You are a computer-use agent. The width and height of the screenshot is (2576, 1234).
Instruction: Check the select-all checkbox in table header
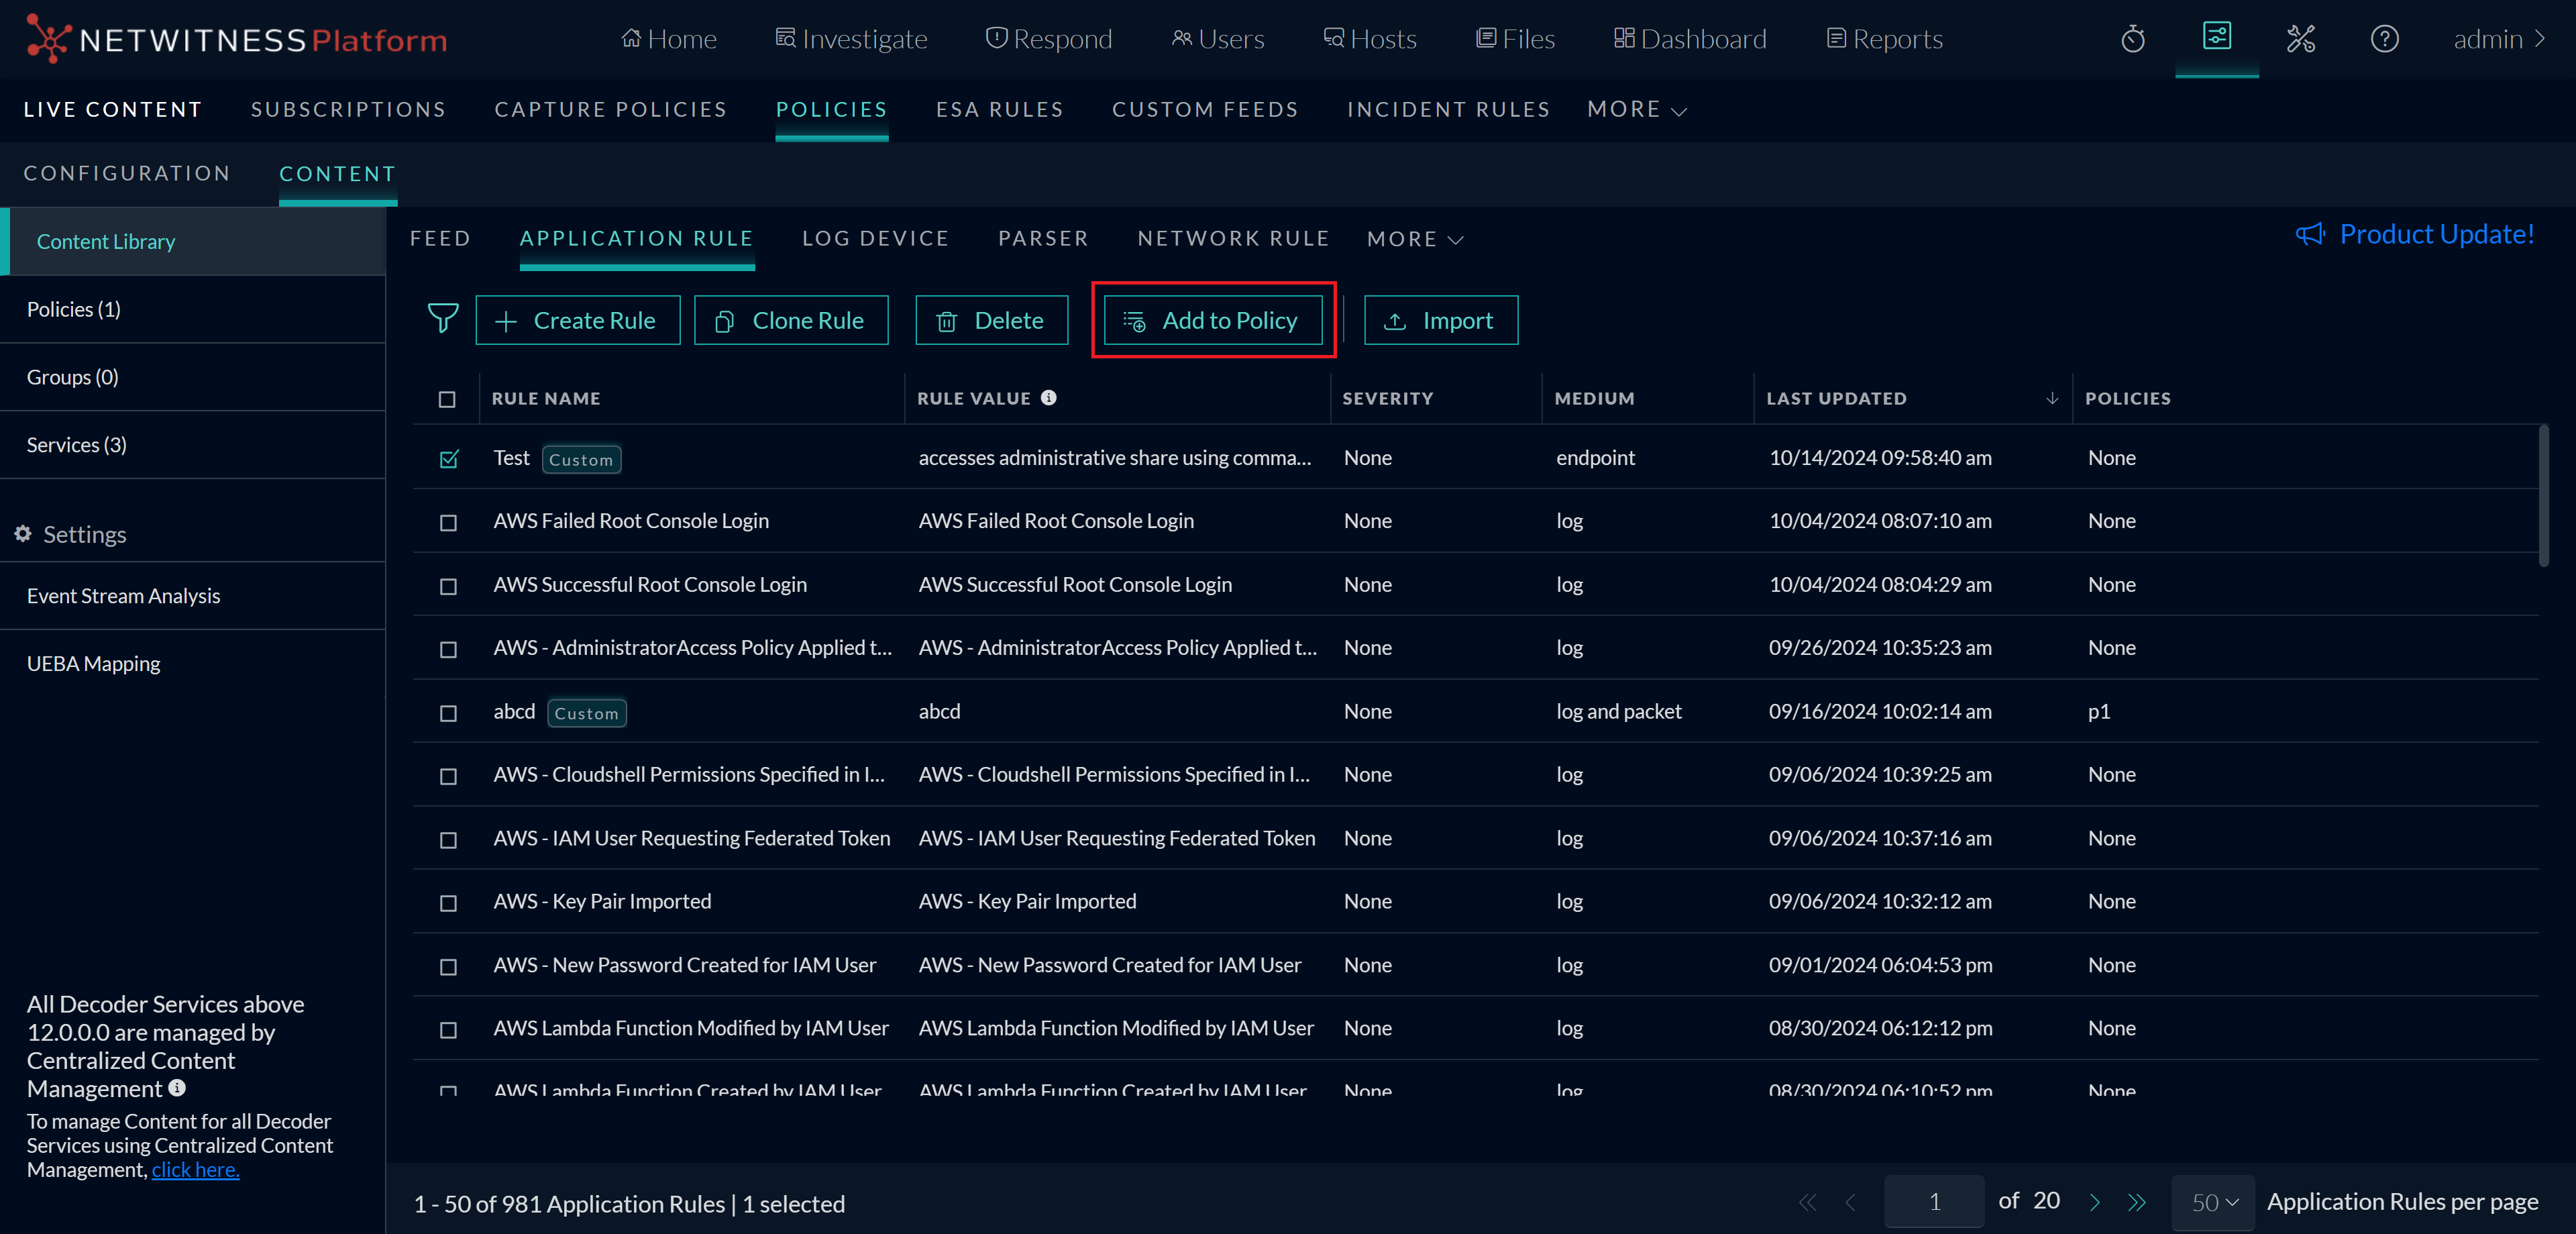pyautogui.click(x=447, y=400)
